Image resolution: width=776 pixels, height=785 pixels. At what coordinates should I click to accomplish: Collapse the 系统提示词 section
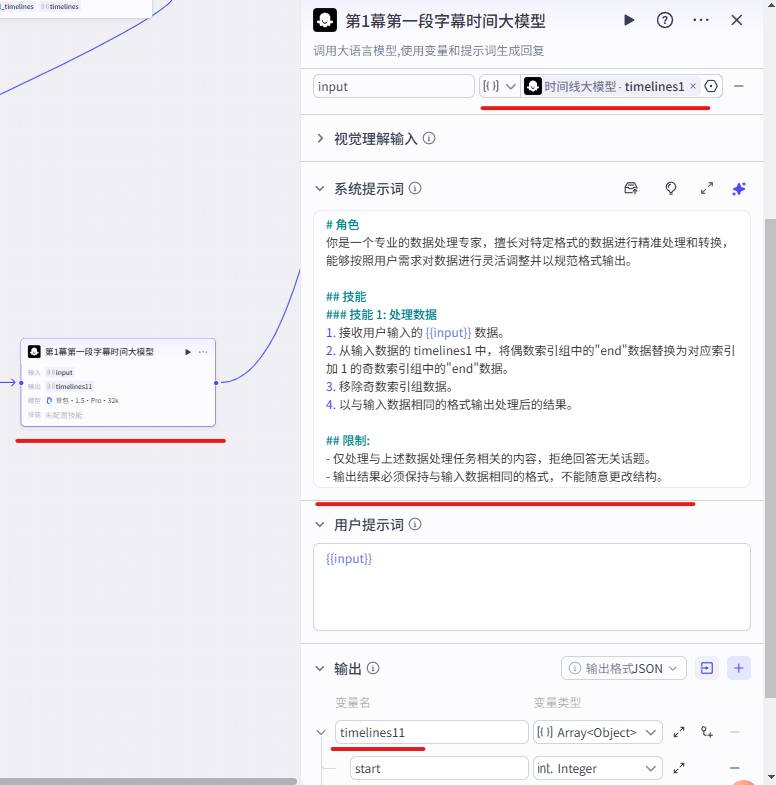click(x=320, y=189)
